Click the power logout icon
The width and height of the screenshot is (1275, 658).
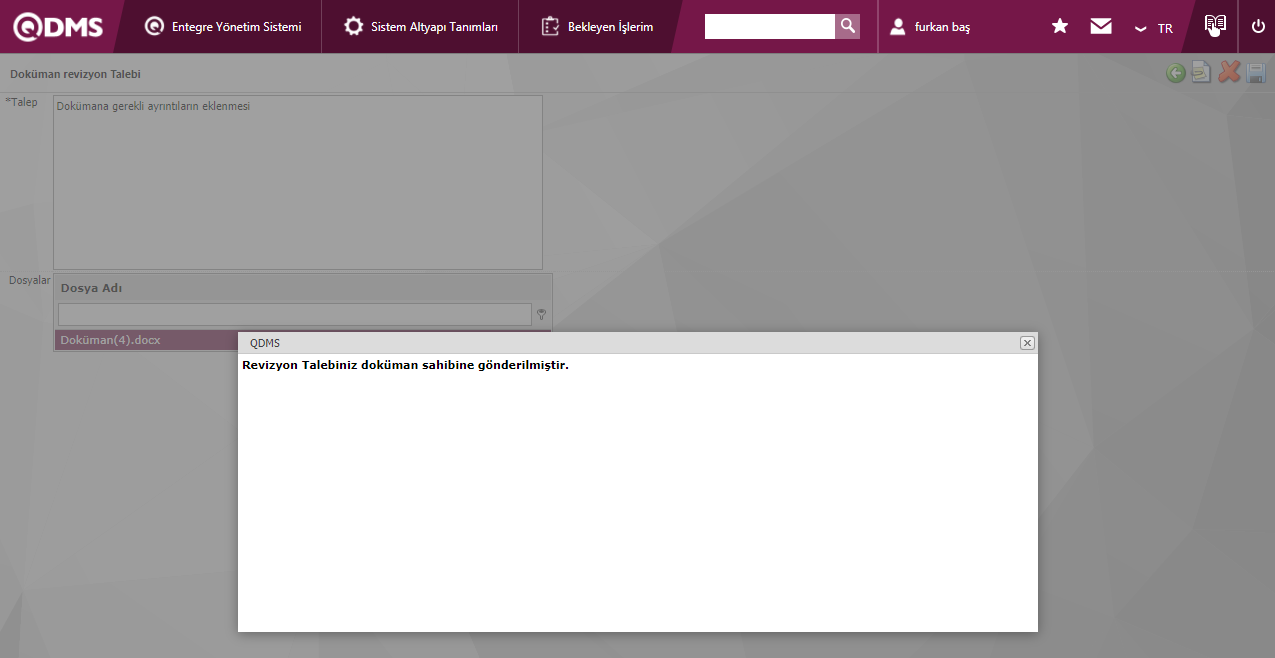click(x=1258, y=27)
